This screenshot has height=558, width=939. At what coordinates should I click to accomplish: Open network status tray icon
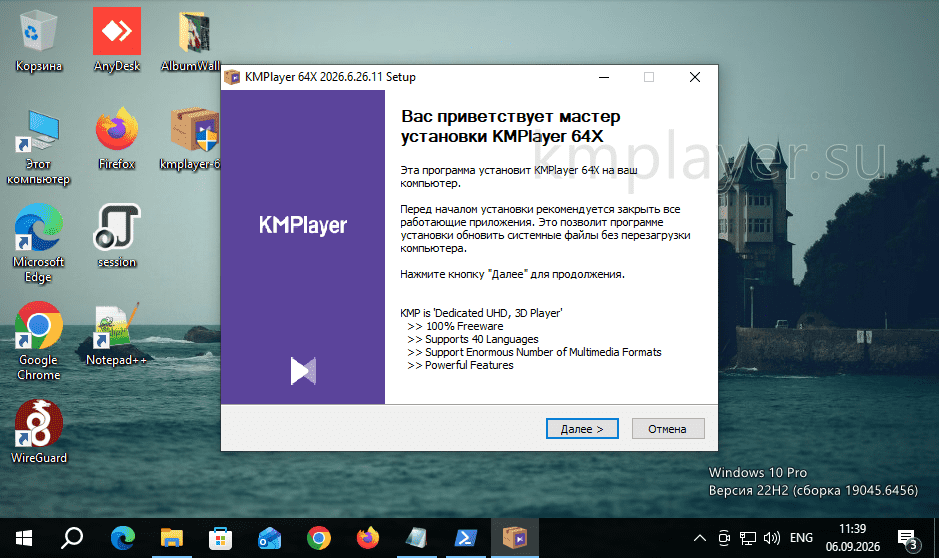[x=748, y=538]
